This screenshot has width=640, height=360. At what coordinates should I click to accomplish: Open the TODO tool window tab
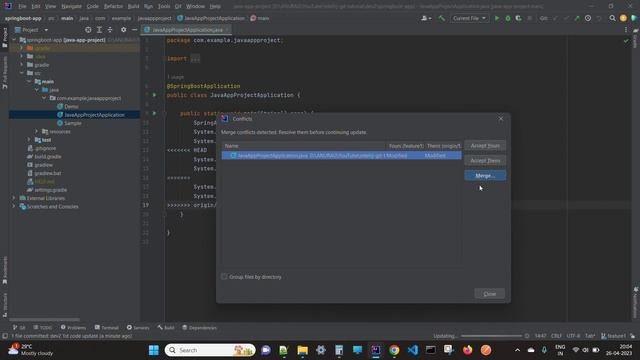42,328
